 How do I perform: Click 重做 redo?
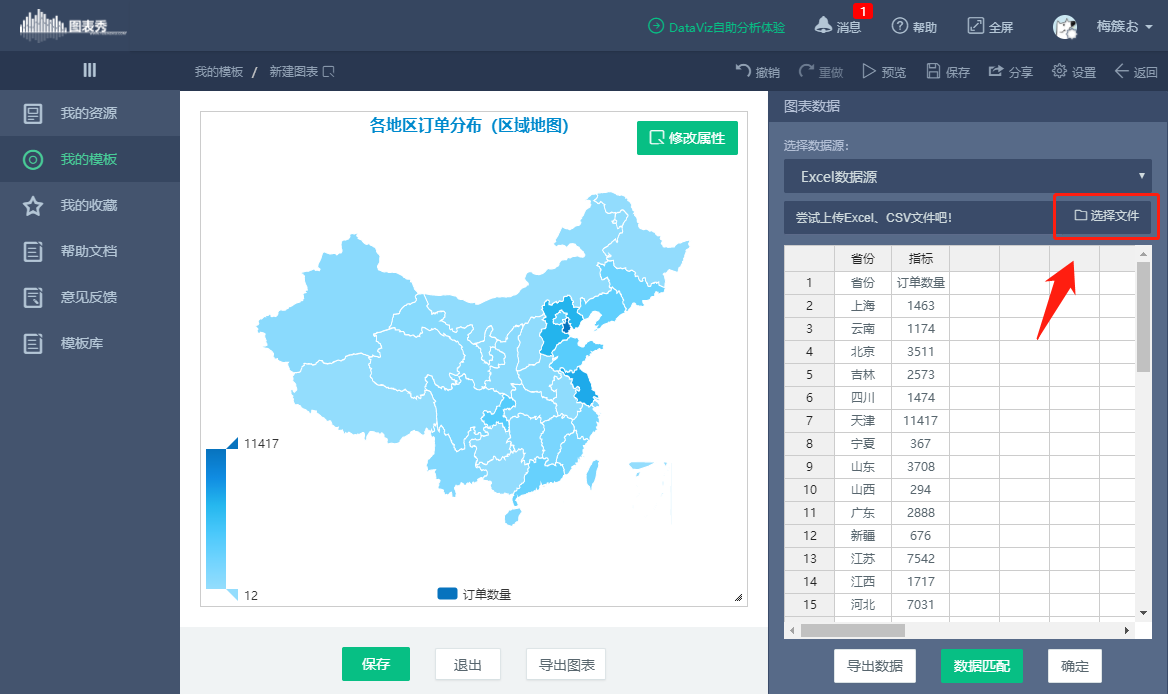[821, 71]
